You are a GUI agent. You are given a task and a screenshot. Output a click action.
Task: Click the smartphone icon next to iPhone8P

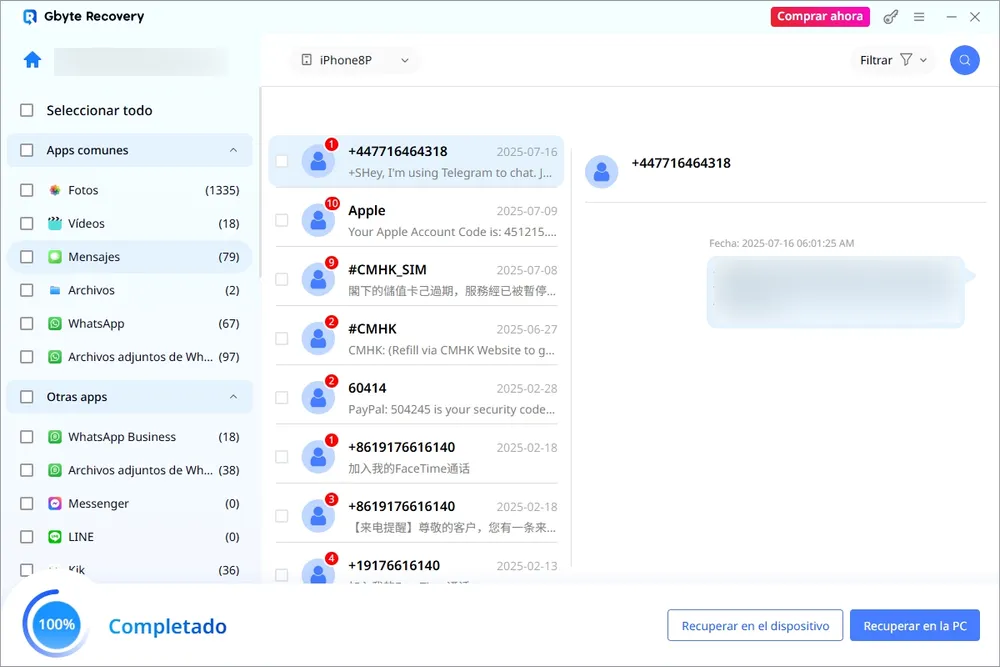point(305,60)
